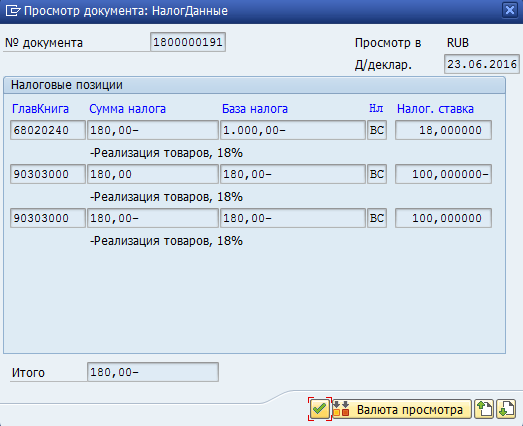
Task: Click the ГлавКнига column header
Action: (40, 109)
